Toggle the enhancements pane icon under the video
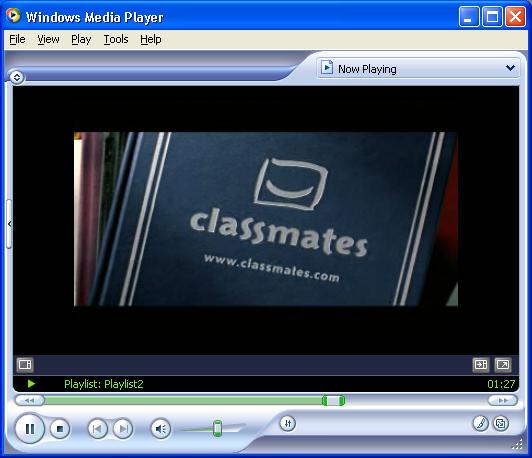Image resolution: width=532 pixels, height=458 pixels. [x=25, y=365]
